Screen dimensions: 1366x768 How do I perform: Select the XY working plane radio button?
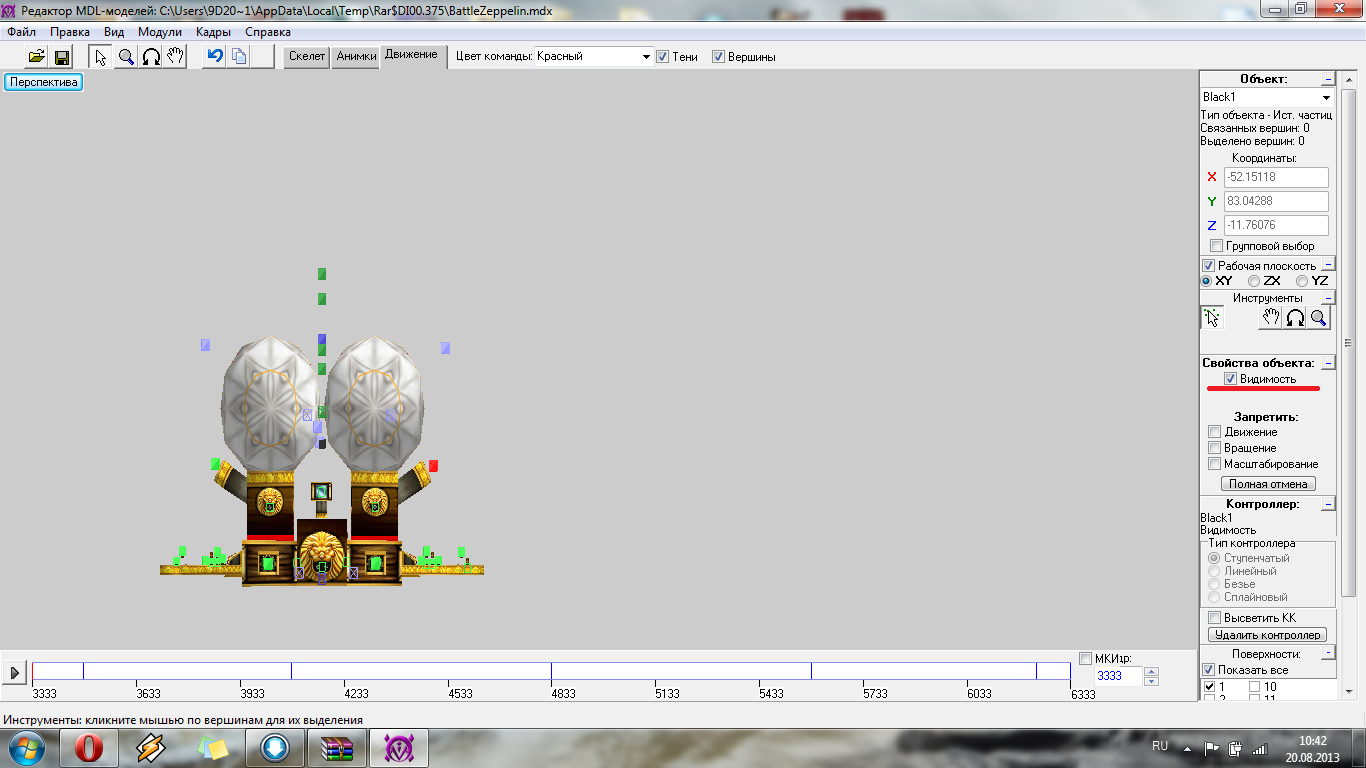click(x=1207, y=281)
